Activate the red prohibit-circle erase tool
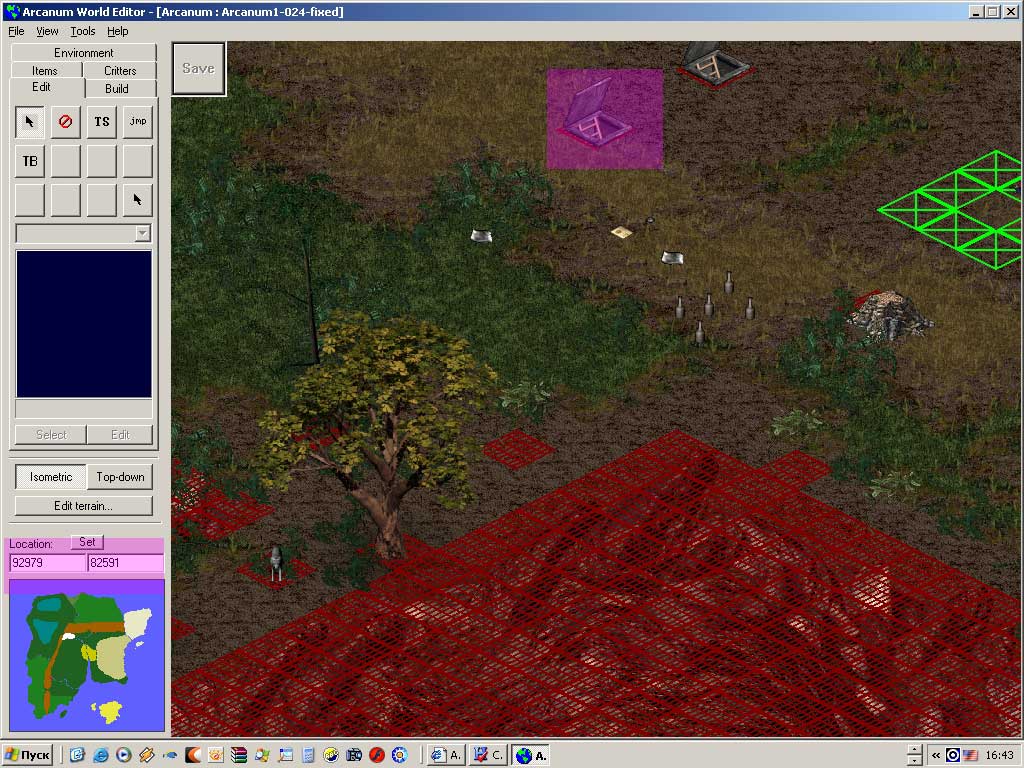 pos(66,122)
